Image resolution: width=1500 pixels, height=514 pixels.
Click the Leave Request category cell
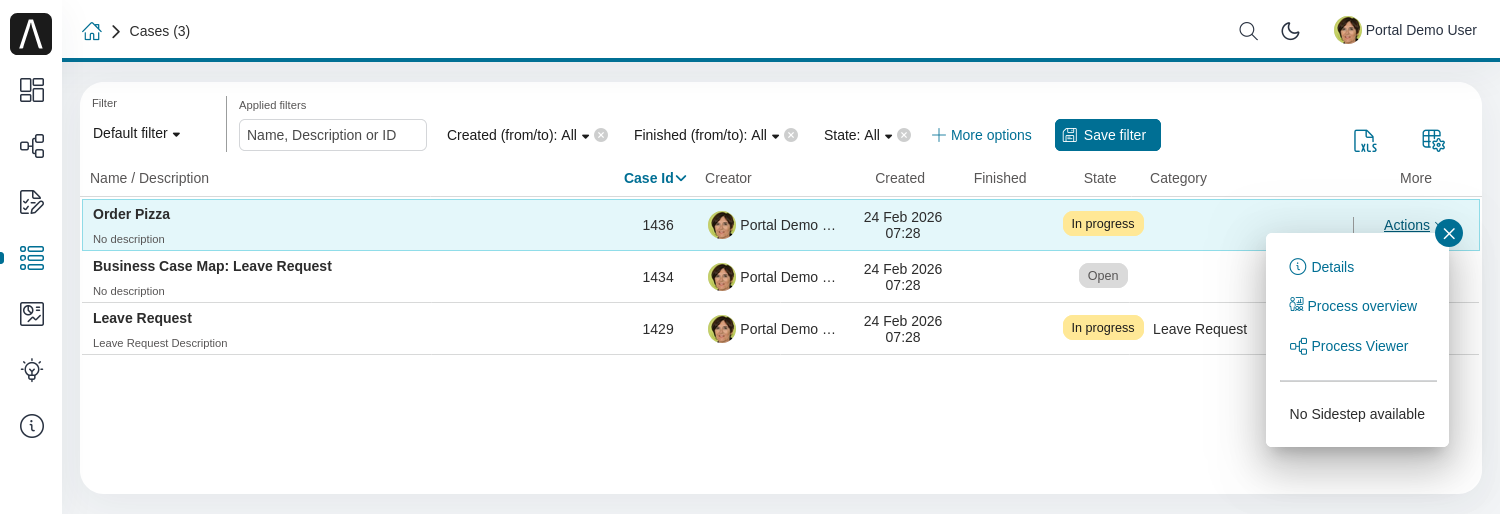point(1200,329)
